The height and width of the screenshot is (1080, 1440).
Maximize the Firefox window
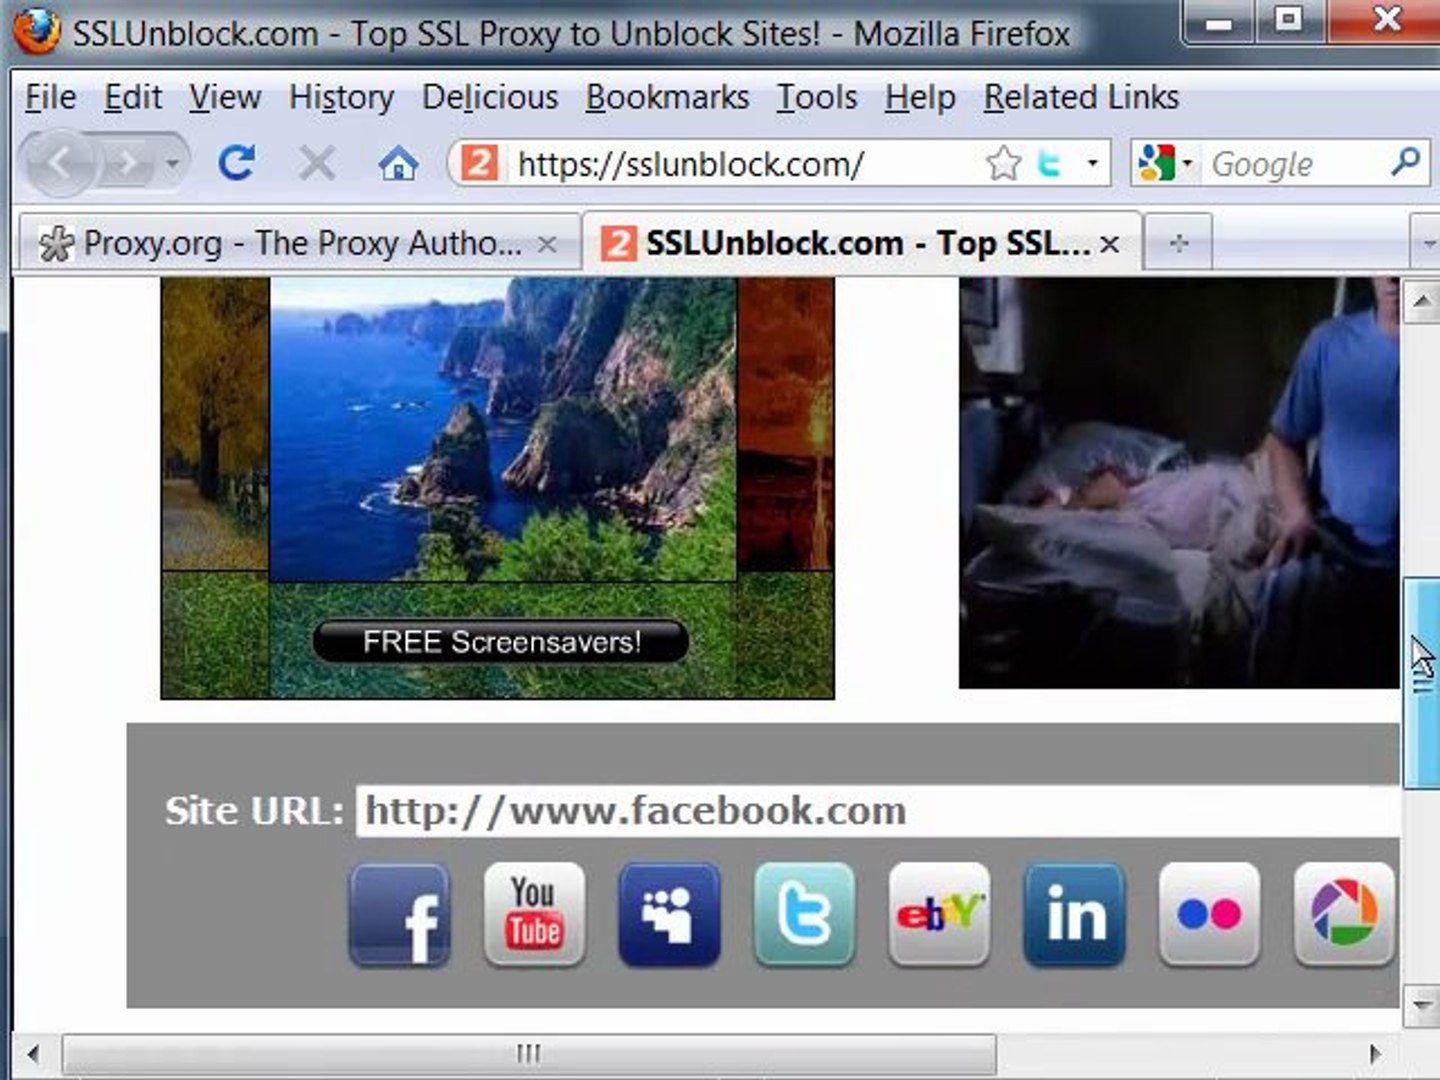1289,22
